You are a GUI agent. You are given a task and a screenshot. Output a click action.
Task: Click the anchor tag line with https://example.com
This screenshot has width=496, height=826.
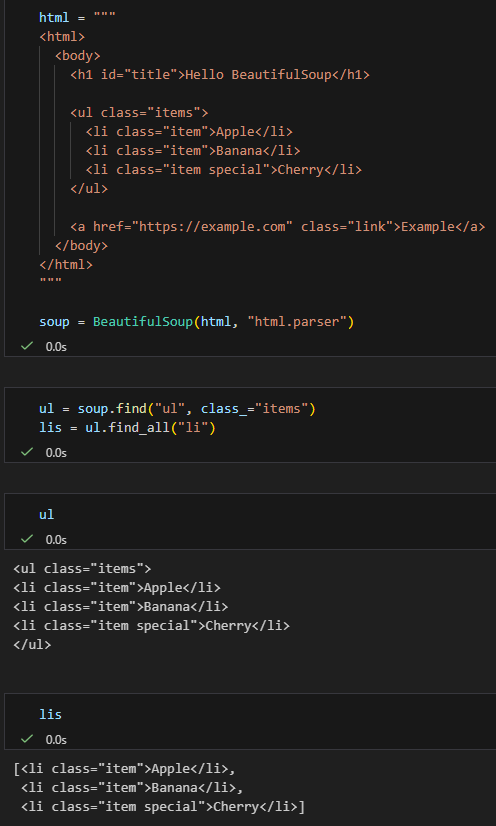click(277, 227)
